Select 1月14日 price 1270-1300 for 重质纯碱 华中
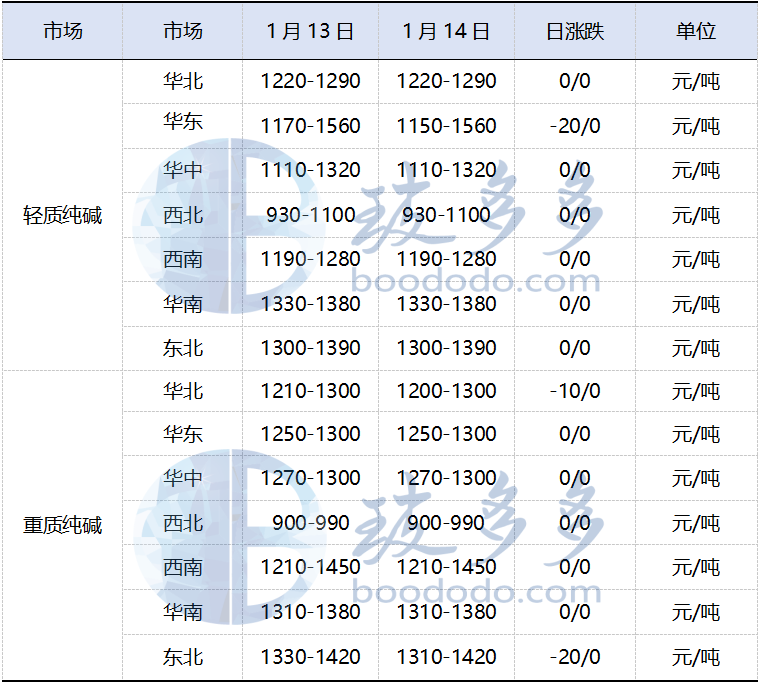Image resolution: width=760 pixels, height=683 pixels. coord(446,478)
